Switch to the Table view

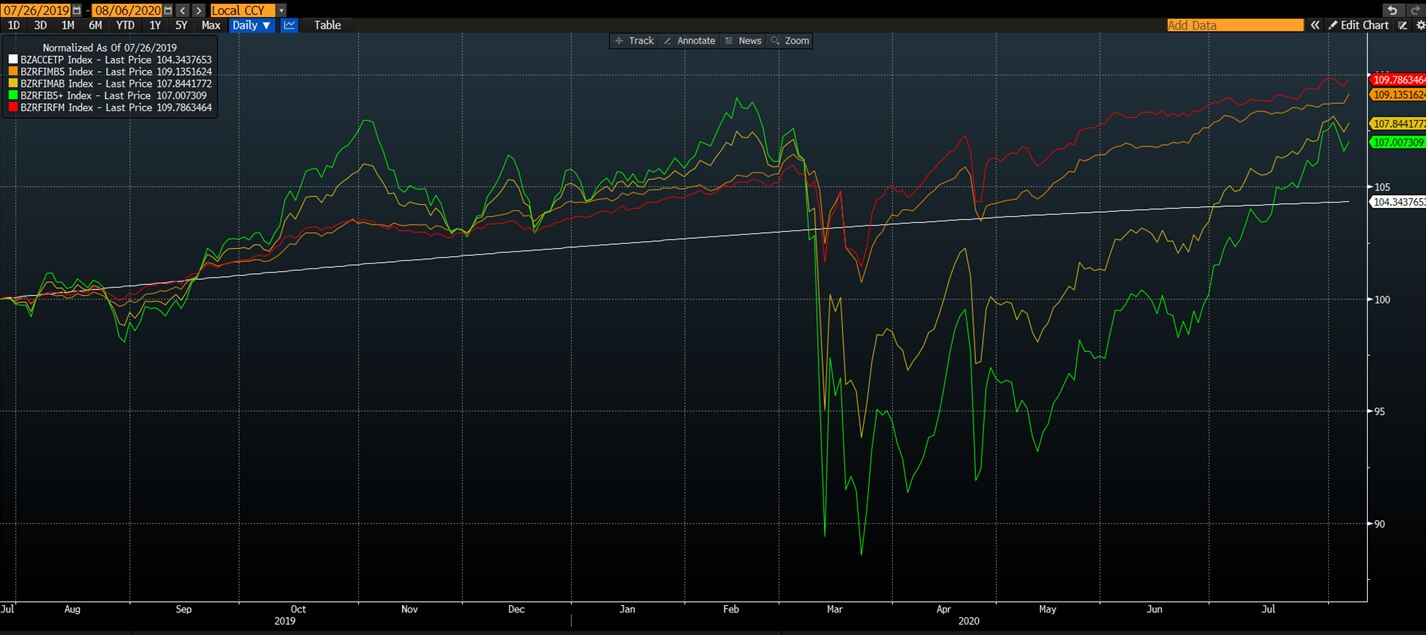327,25
